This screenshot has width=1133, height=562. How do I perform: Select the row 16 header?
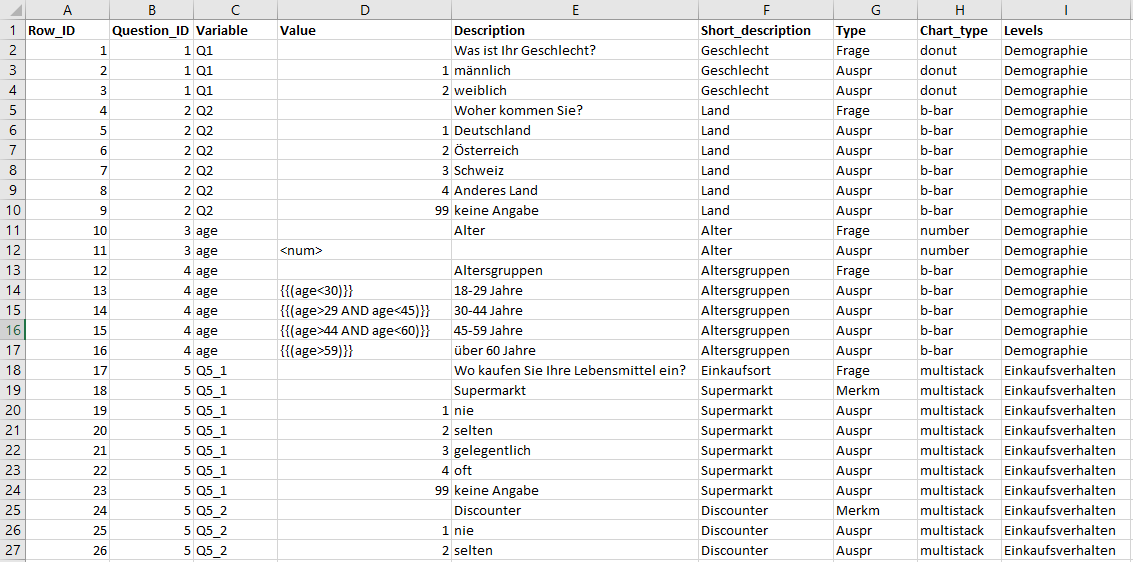pos(11,331)
